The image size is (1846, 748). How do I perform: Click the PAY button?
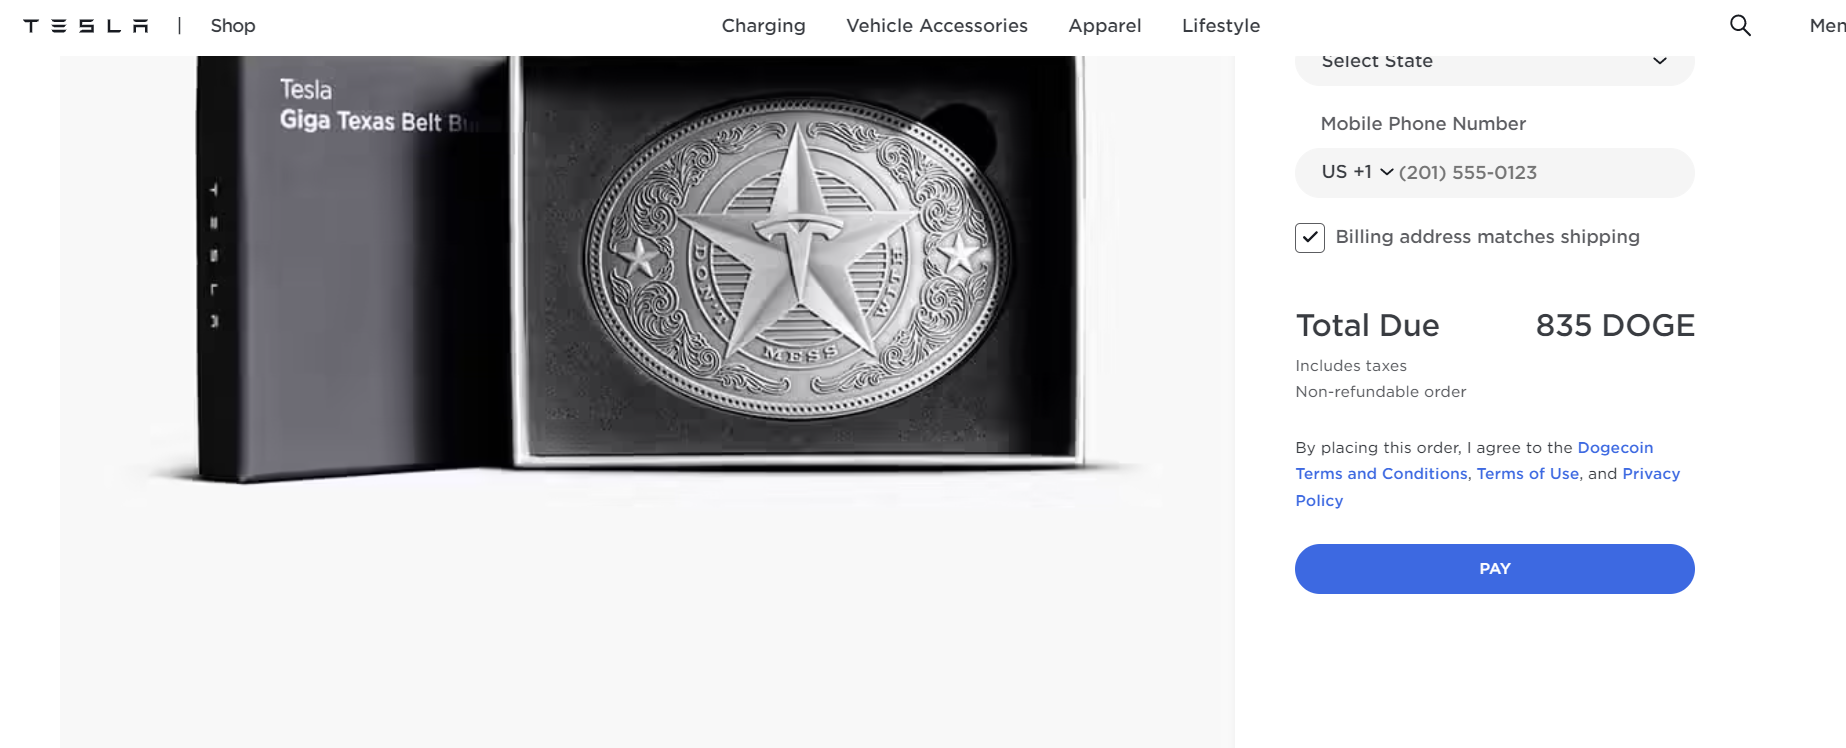1494,569
